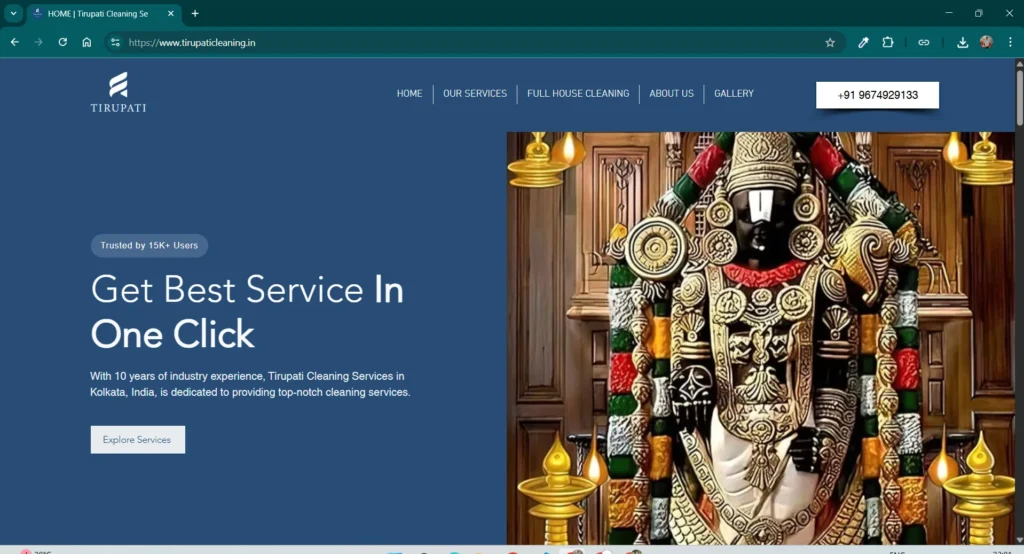Restore down the browser window
This screenshot has height=554, width=1024.
coord(978,13)
